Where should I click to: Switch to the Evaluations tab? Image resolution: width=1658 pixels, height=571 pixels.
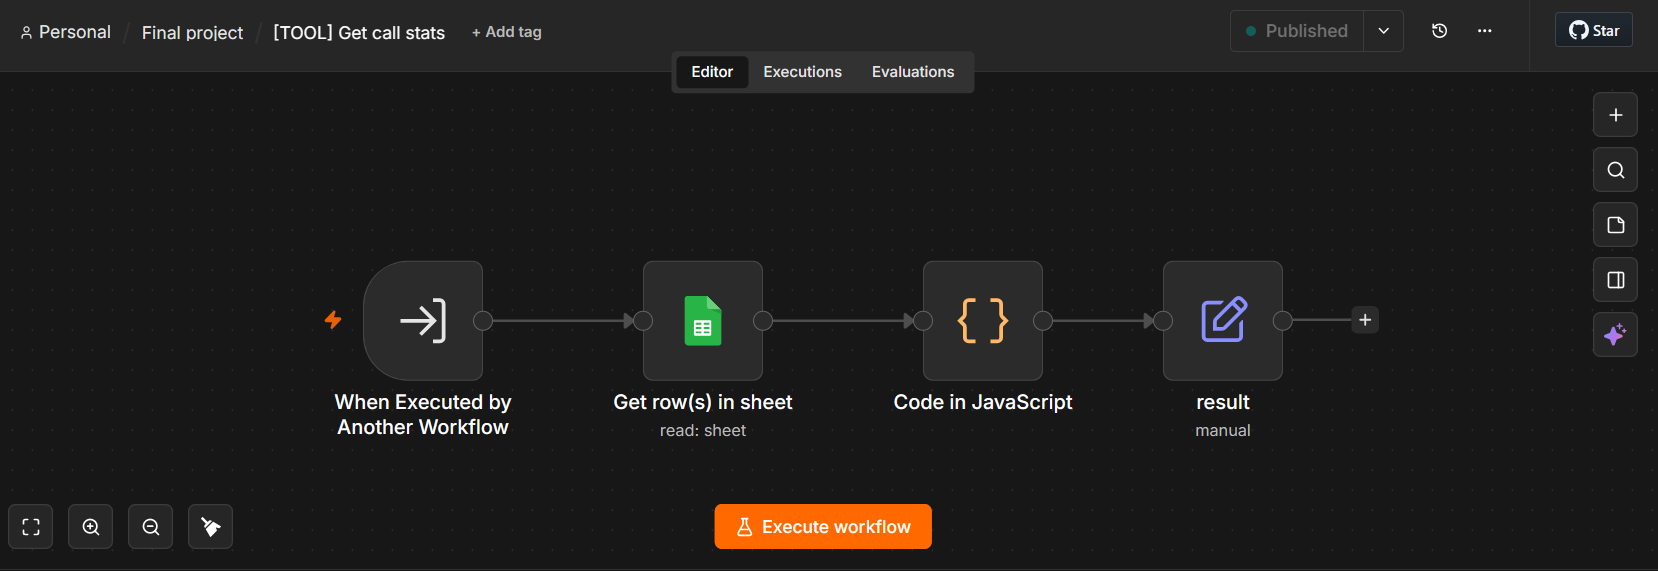[913, 72]
